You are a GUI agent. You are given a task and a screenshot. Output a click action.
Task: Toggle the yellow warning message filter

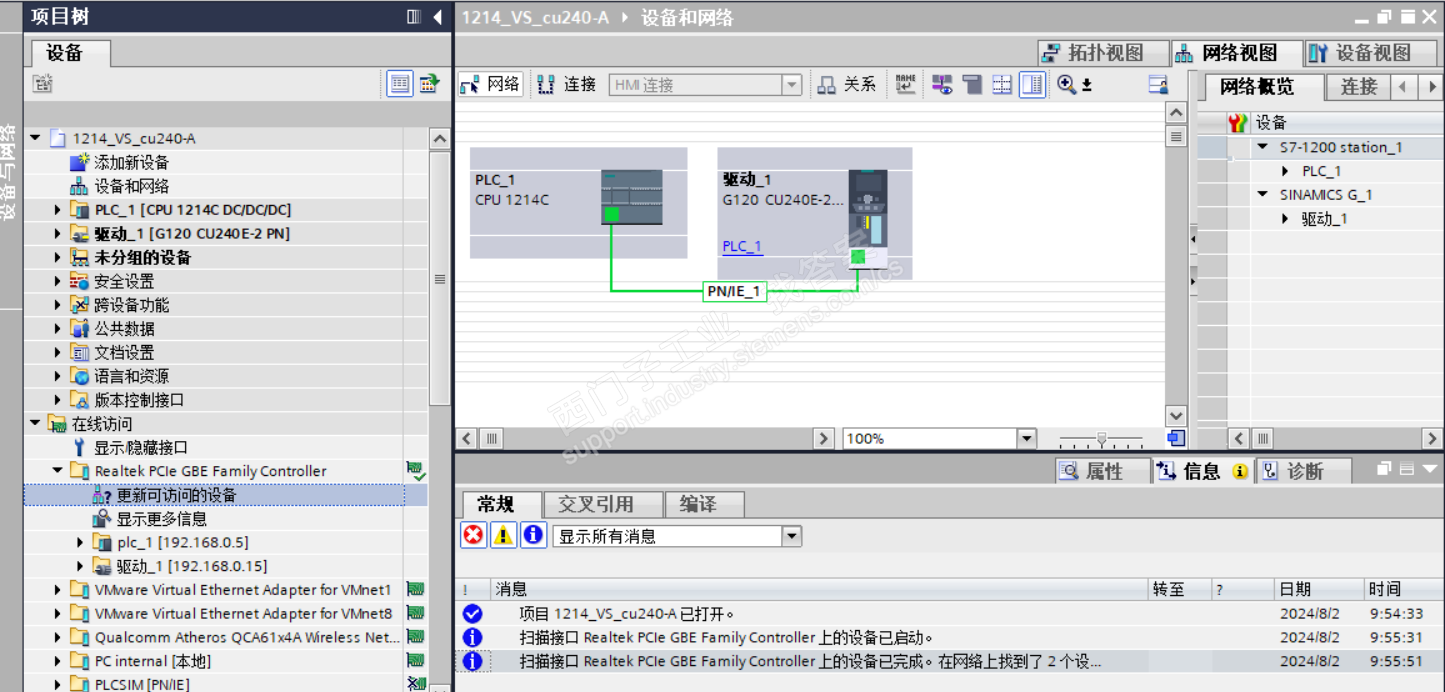click(504, 536)
